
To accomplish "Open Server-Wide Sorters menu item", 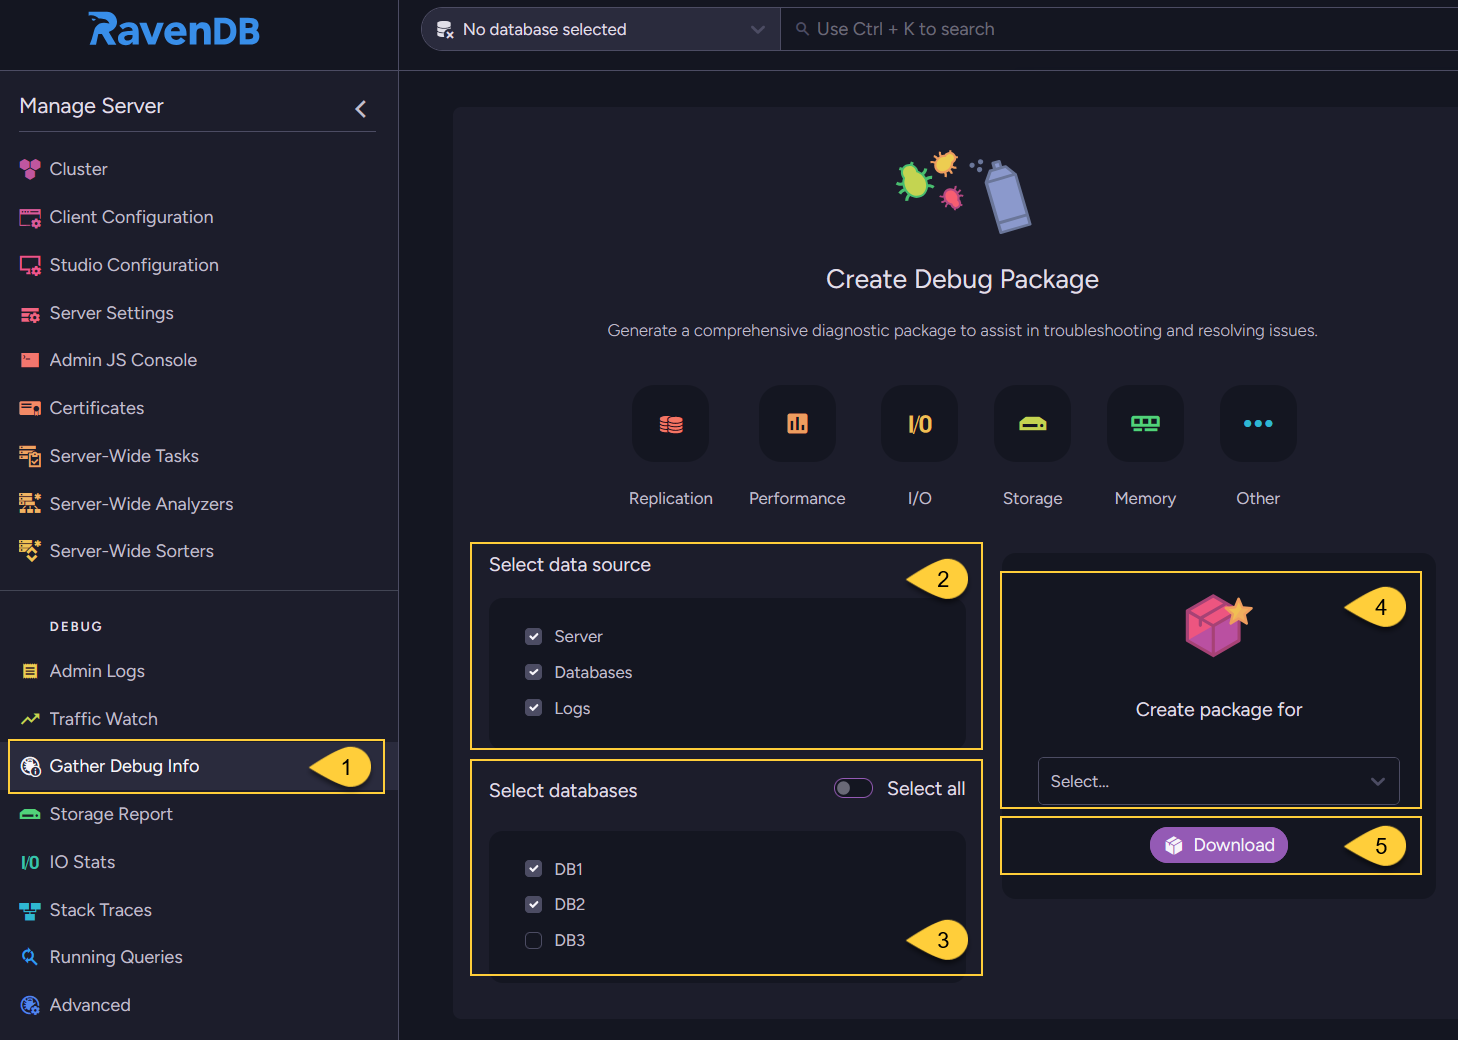I will point(132,551).
